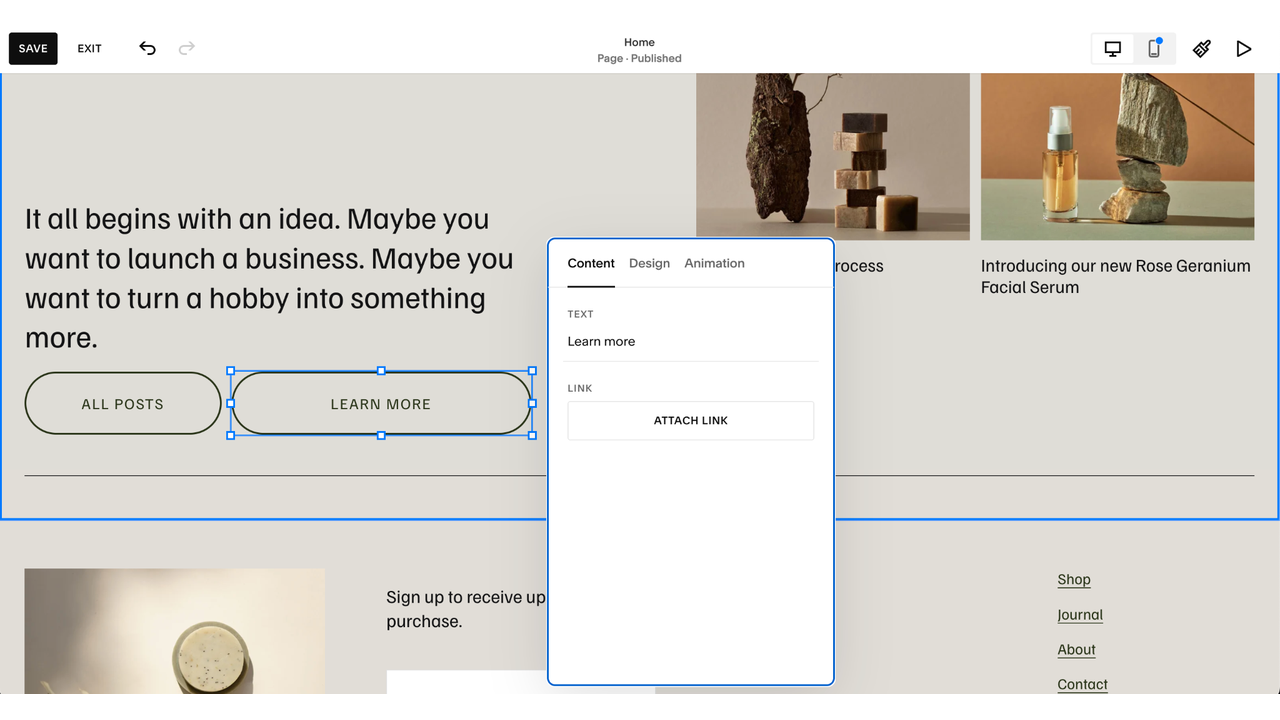Switch to the Animation tab
Image resolution: width=1280 pixels, height=720 pixels.
click(714, 263)
